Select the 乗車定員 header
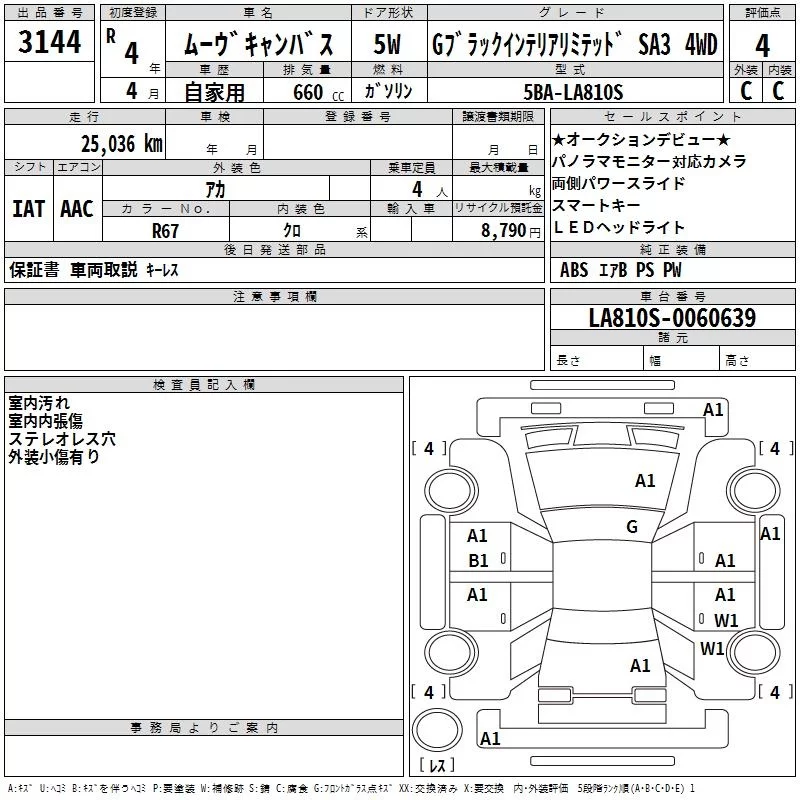Image resolution: width=800 pixels, height=800 pixels. click(411, 167)
